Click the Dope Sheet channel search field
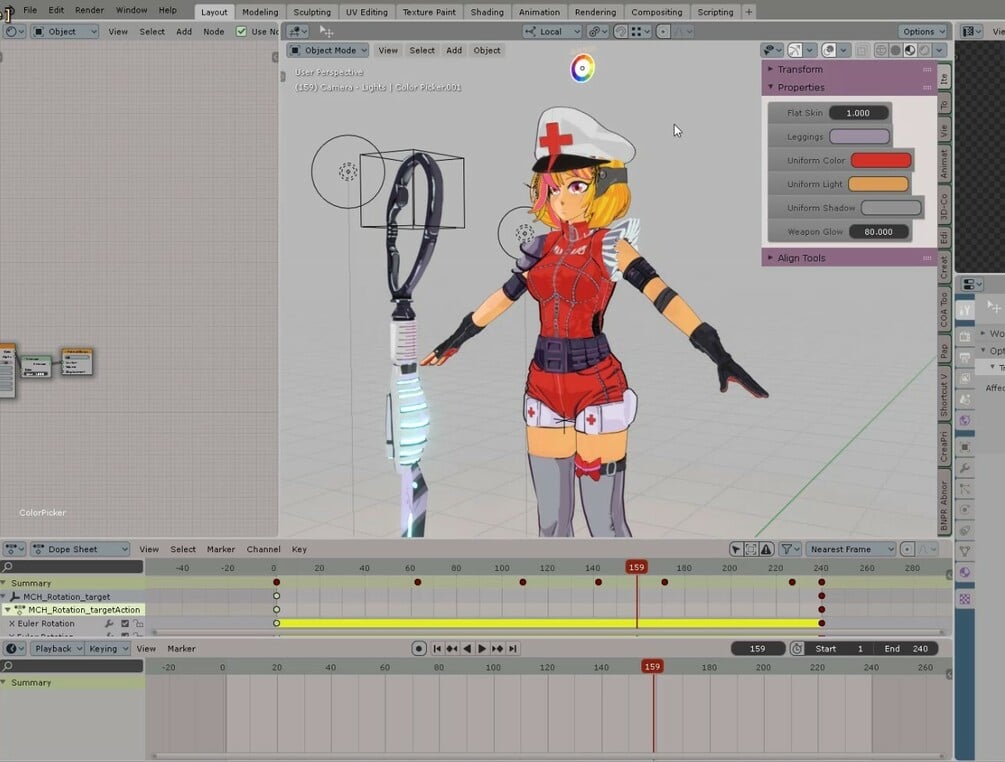1005x762 pixels. [72, 567]
